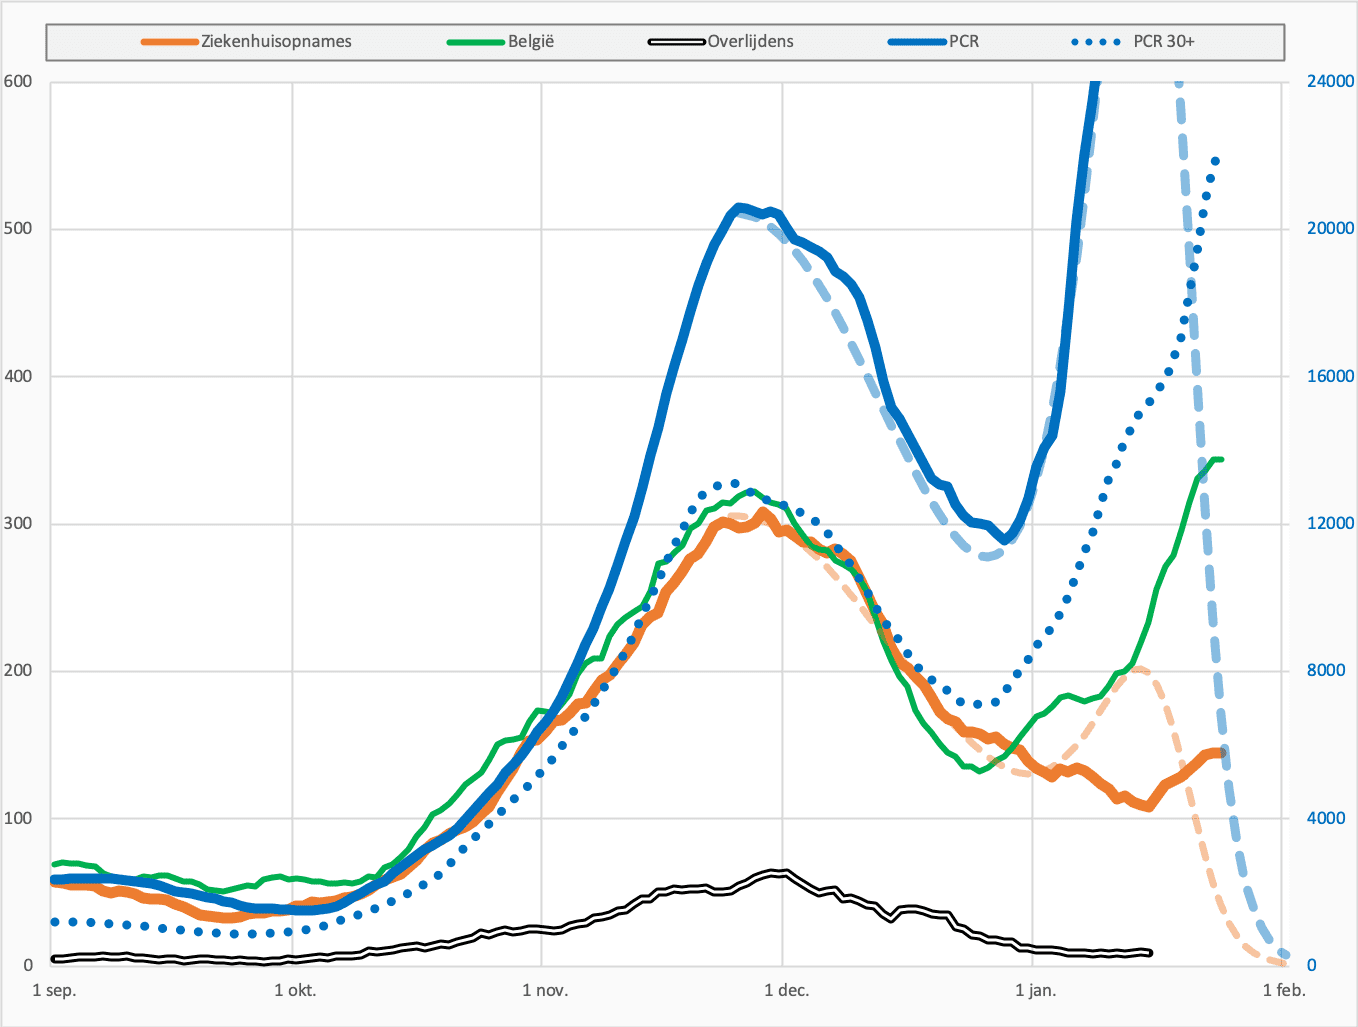Click the 20000 right axis label
This screenshot has width=1358, height=1027.
[1331, 229]
